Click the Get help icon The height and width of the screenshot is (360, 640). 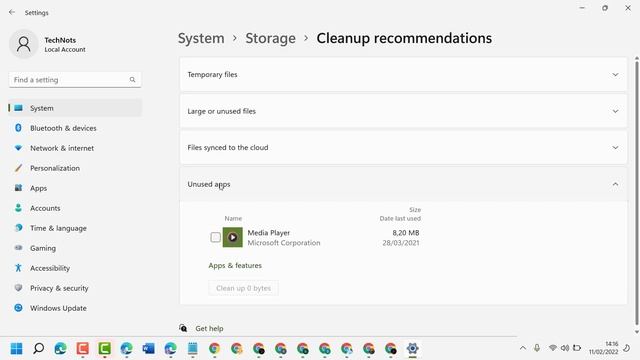pos(183,328)
